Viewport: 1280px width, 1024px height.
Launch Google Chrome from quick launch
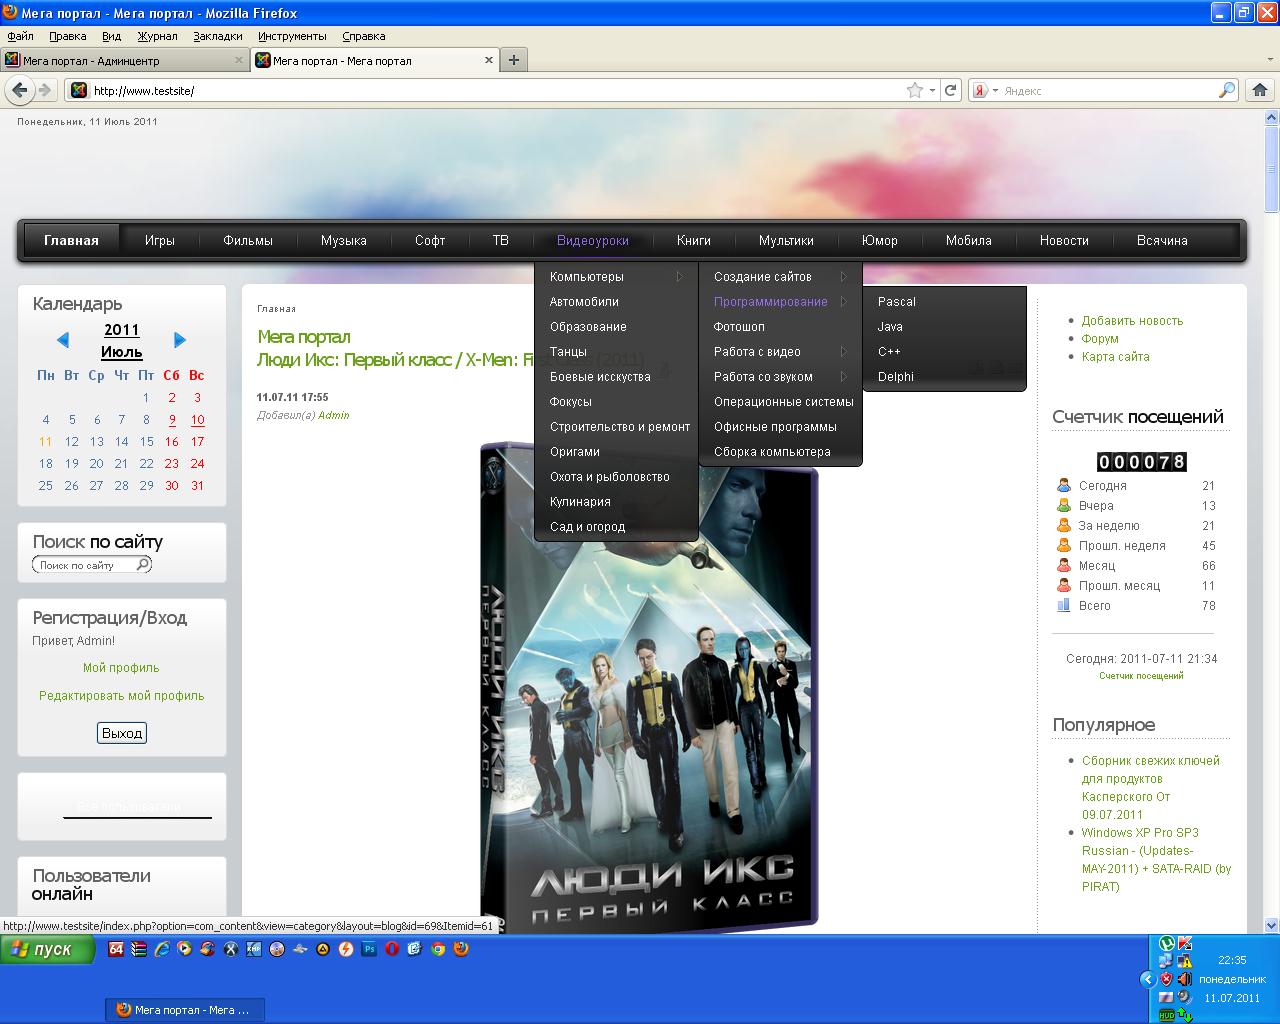click(438, 949)
